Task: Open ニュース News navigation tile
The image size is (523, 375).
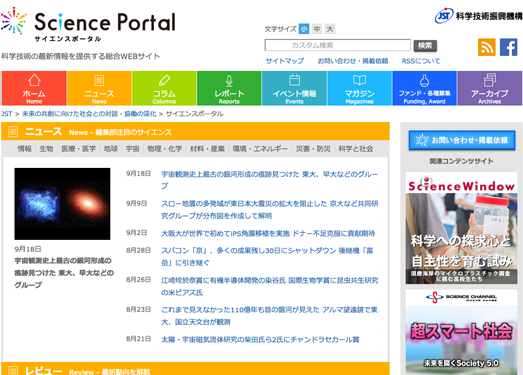Action: click(99, 88)
